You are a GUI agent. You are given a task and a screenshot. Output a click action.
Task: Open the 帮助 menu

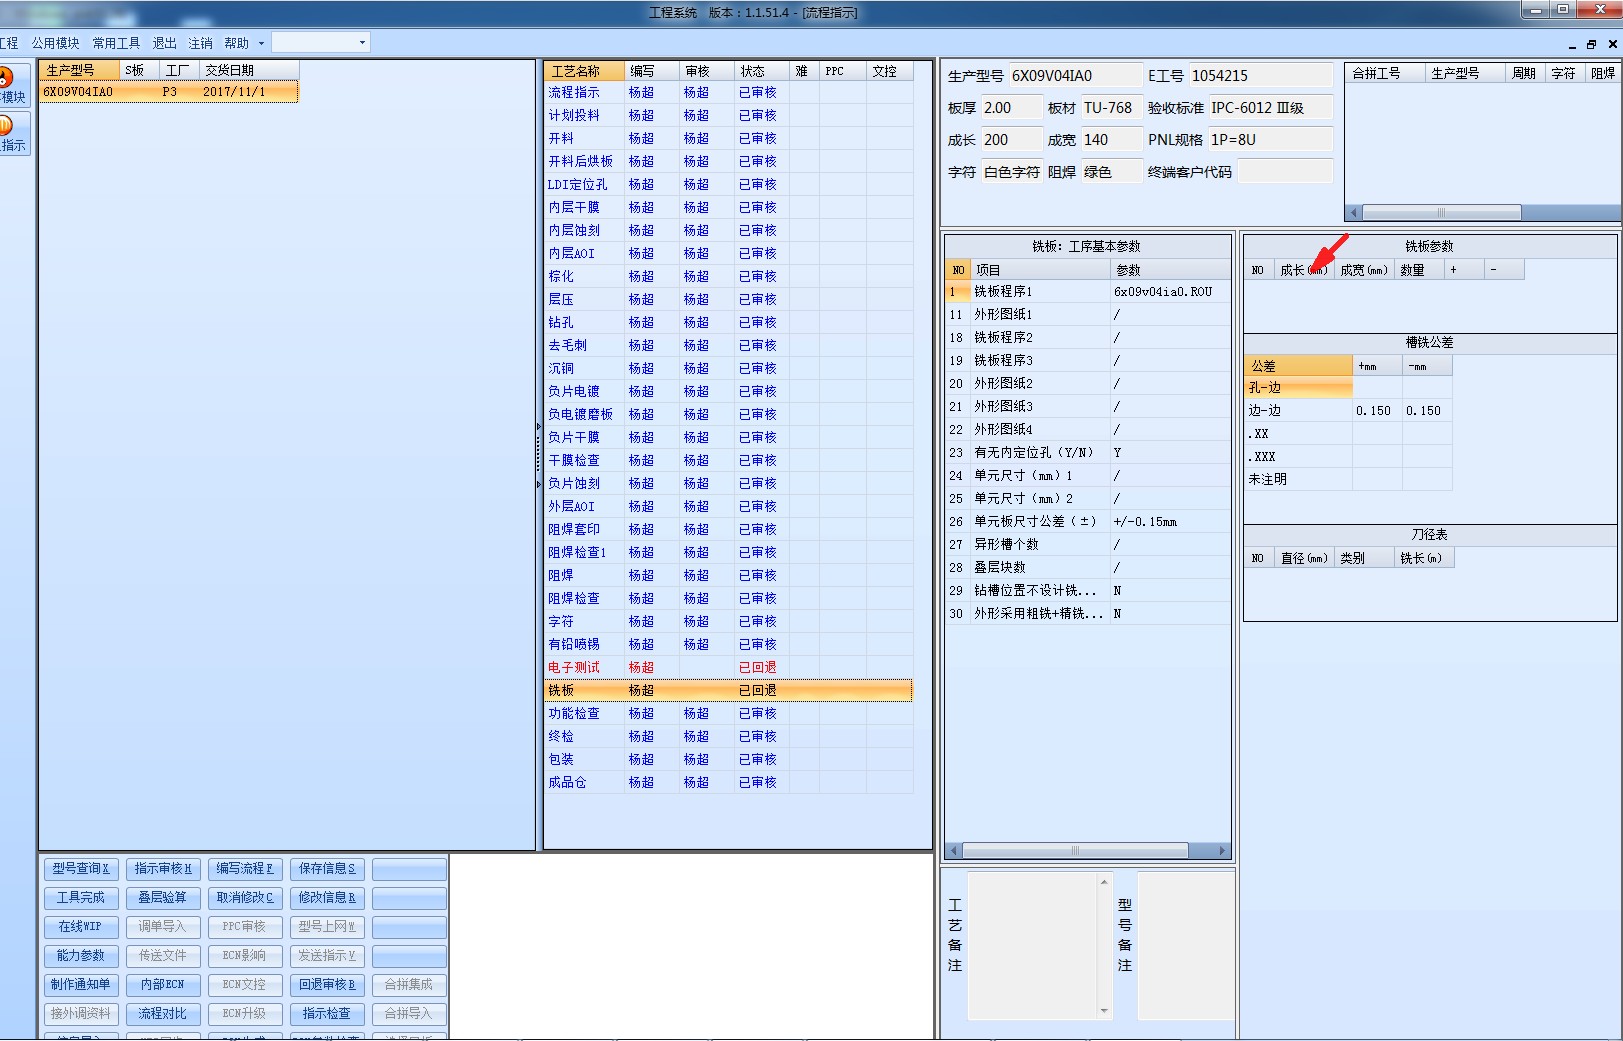(236, 43)
